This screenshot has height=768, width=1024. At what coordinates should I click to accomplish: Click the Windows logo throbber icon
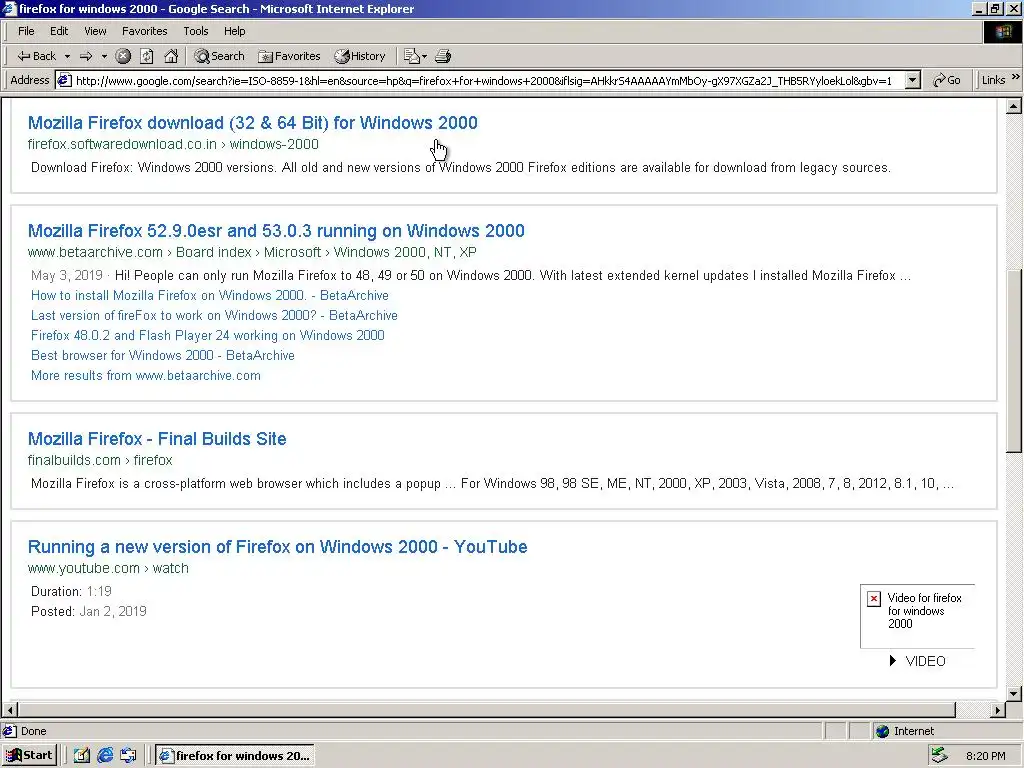coord(1002,32)
